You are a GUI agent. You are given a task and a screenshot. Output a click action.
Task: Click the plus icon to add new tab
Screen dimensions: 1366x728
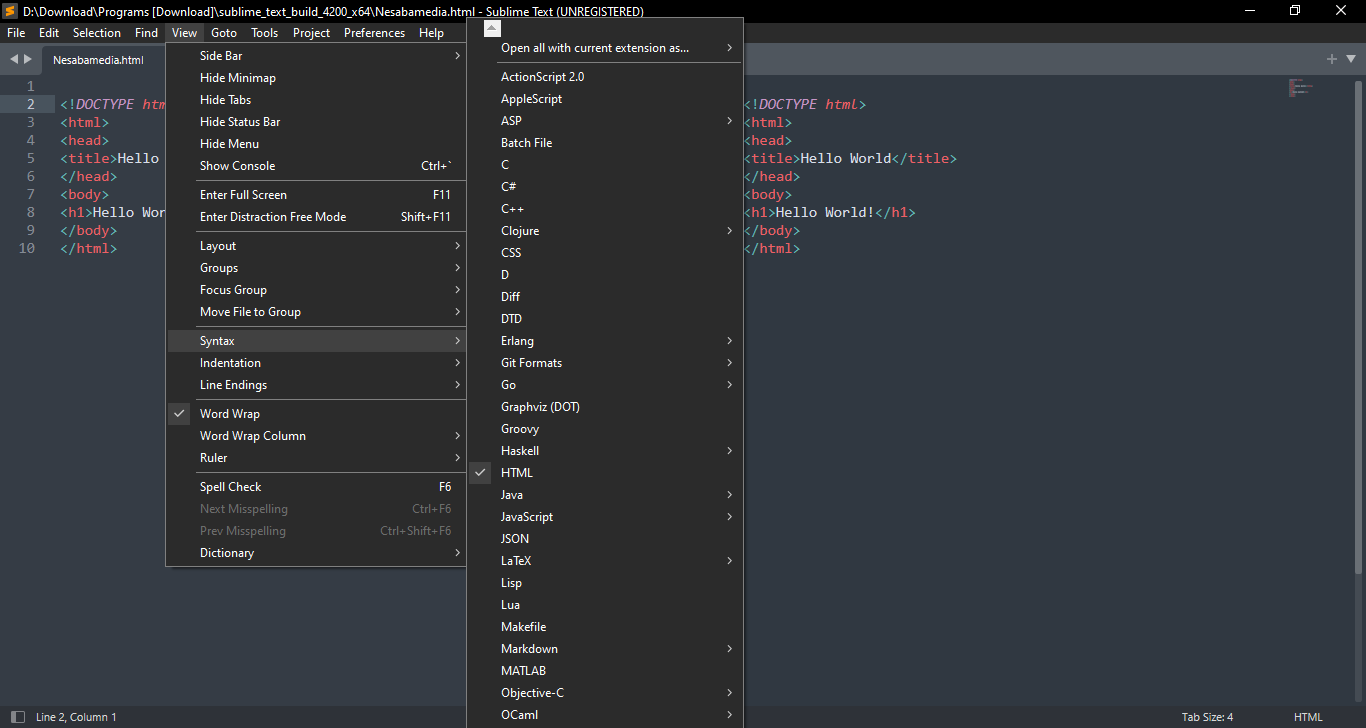(1331, 59)
